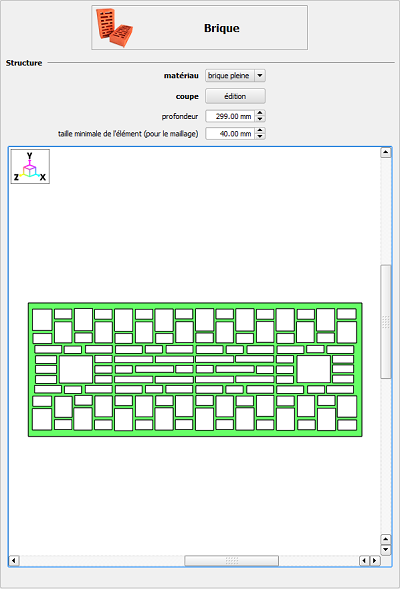Click the taille minimale value field
400x589 pixels.
click(x=230, y=133)
